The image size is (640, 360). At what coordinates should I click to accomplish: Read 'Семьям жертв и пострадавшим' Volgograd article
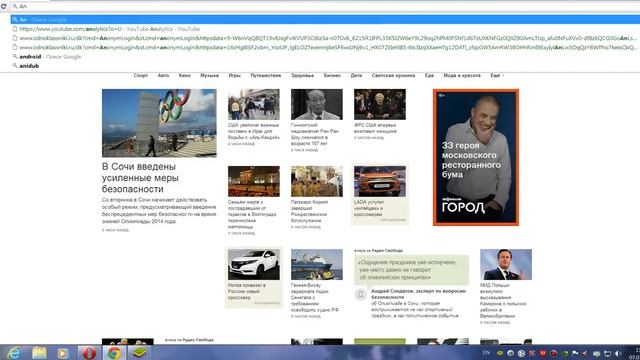point(252,214)
